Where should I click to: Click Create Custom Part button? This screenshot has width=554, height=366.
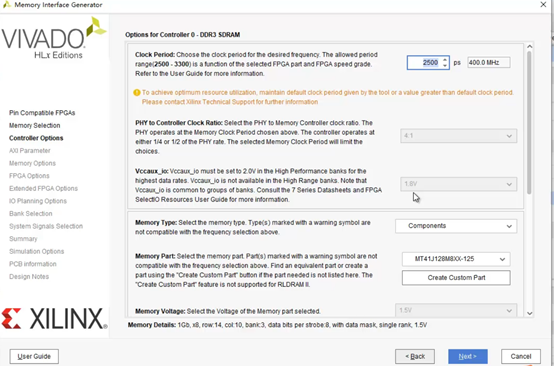tap(456, 278)
